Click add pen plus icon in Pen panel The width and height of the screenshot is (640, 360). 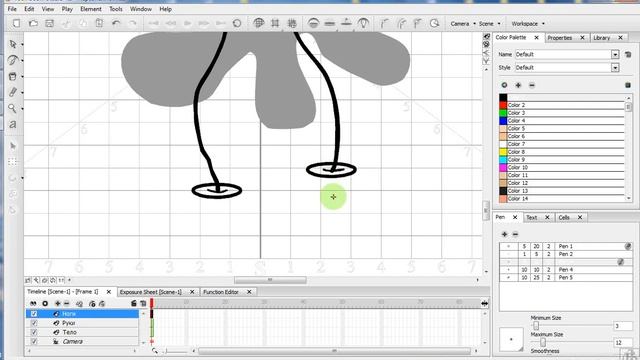pos(504,234)
